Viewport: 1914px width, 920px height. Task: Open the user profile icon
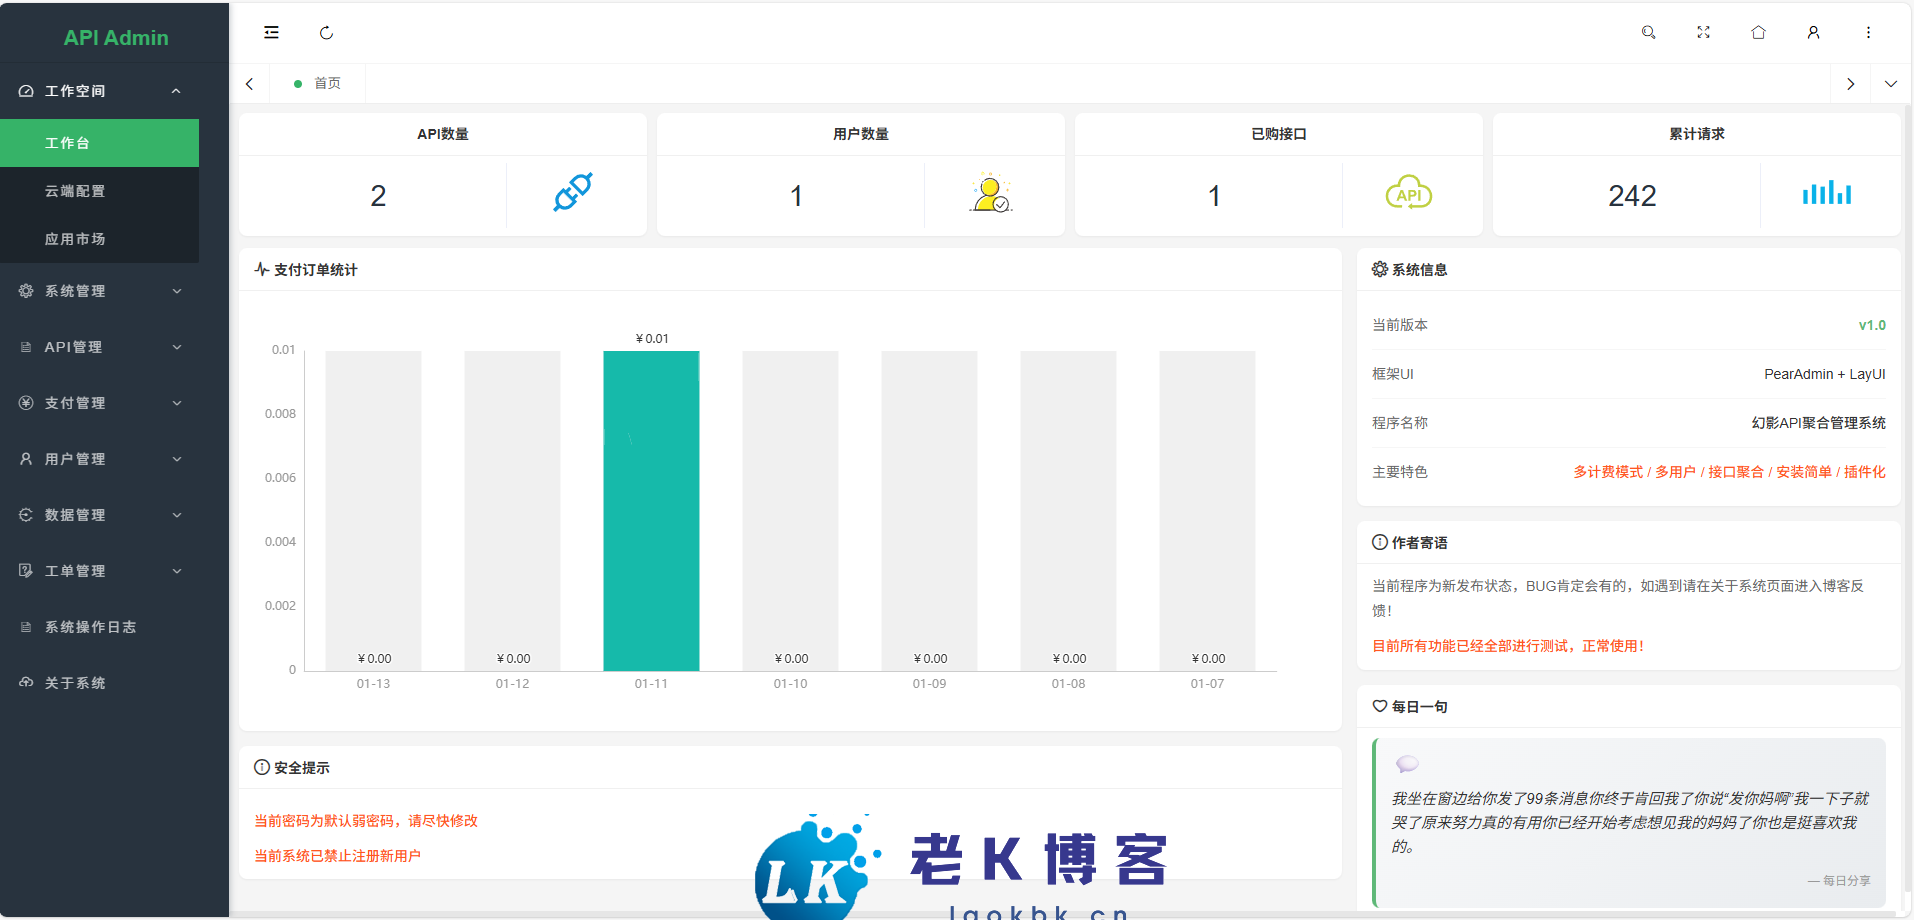click(x=1813, y=33)
